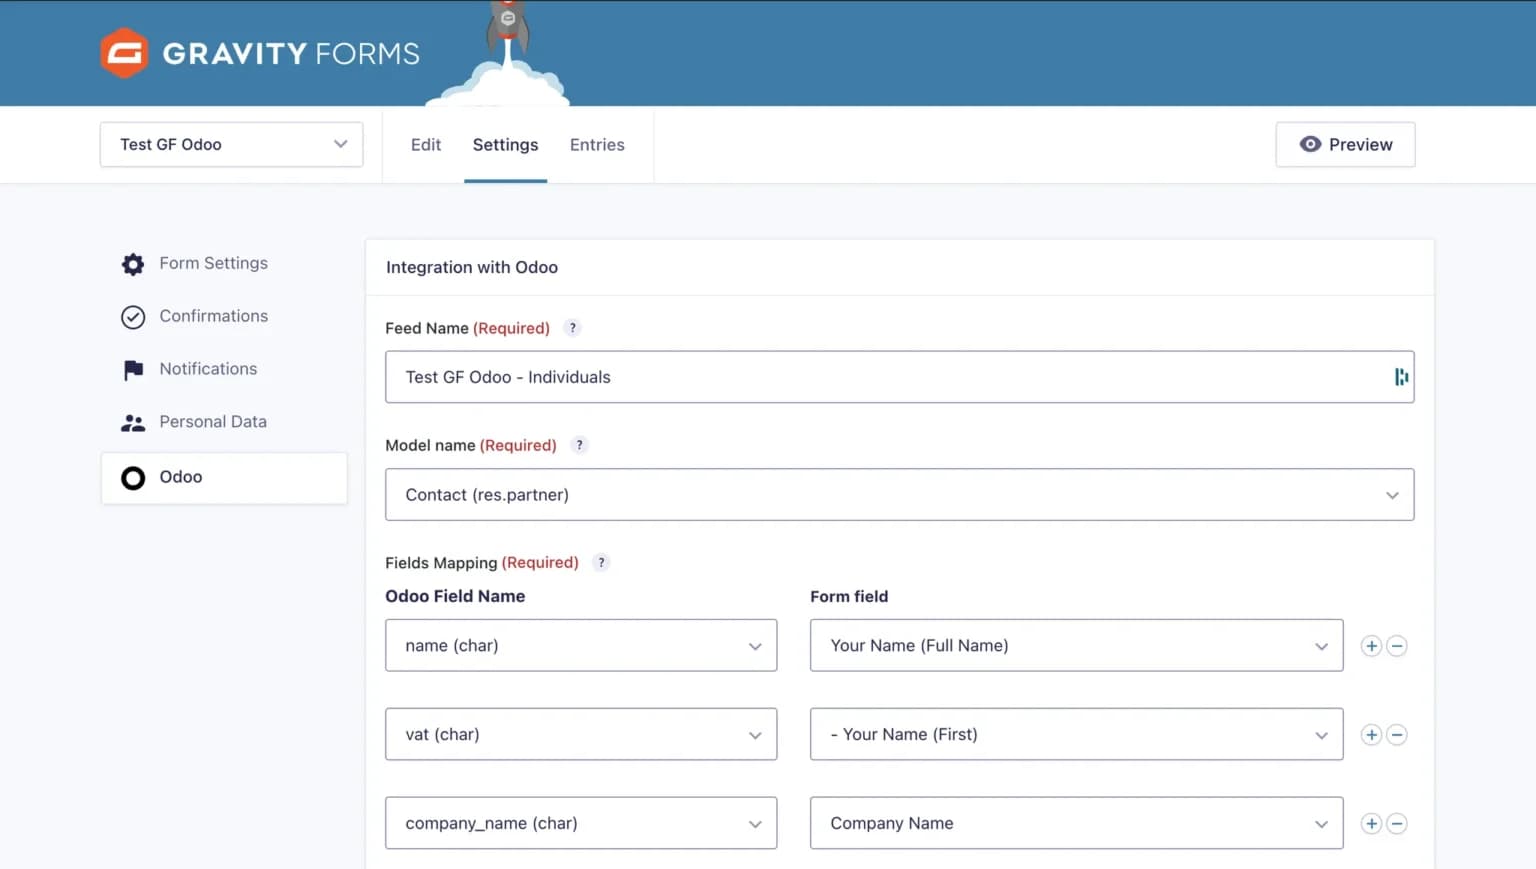The width and height of the screenshot is (1536, 869).
Task: Click the Odoo circle icon
Action: pos(133,478)
